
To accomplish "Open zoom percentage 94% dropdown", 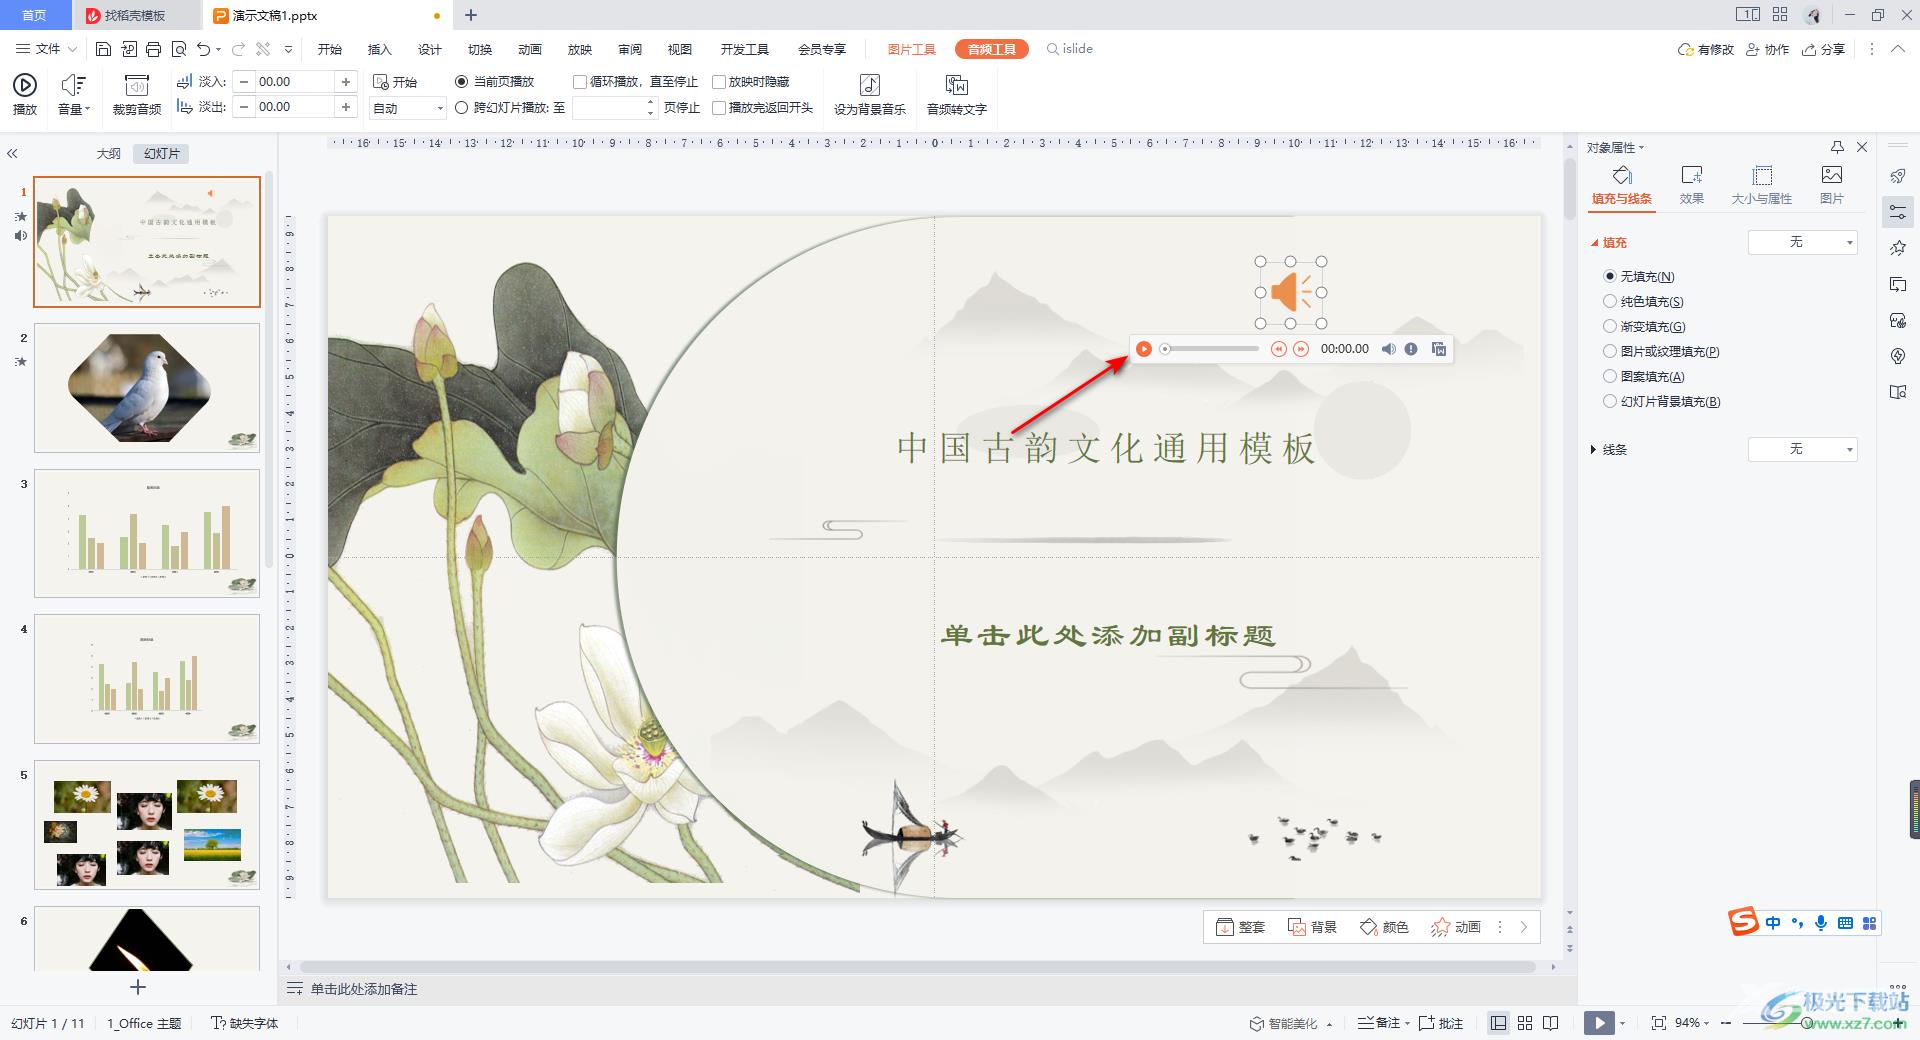I will click(x=1692, y=1023).
